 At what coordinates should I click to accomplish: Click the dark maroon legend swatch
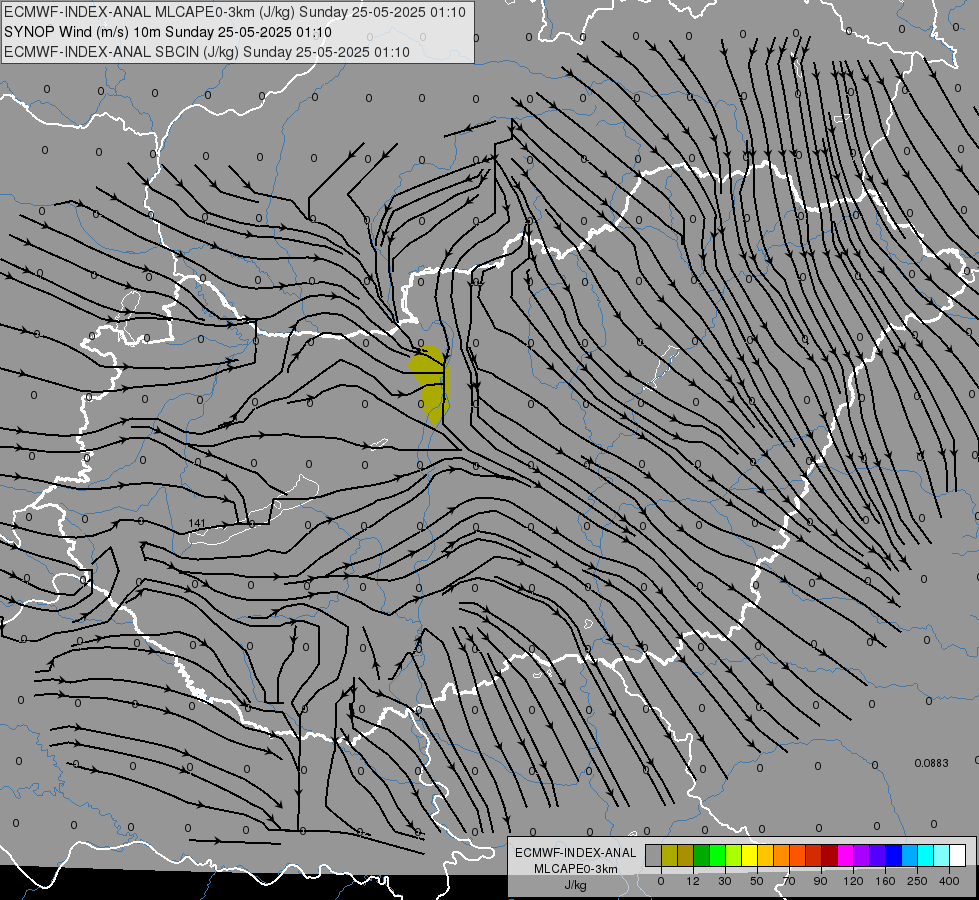[830, 855]
